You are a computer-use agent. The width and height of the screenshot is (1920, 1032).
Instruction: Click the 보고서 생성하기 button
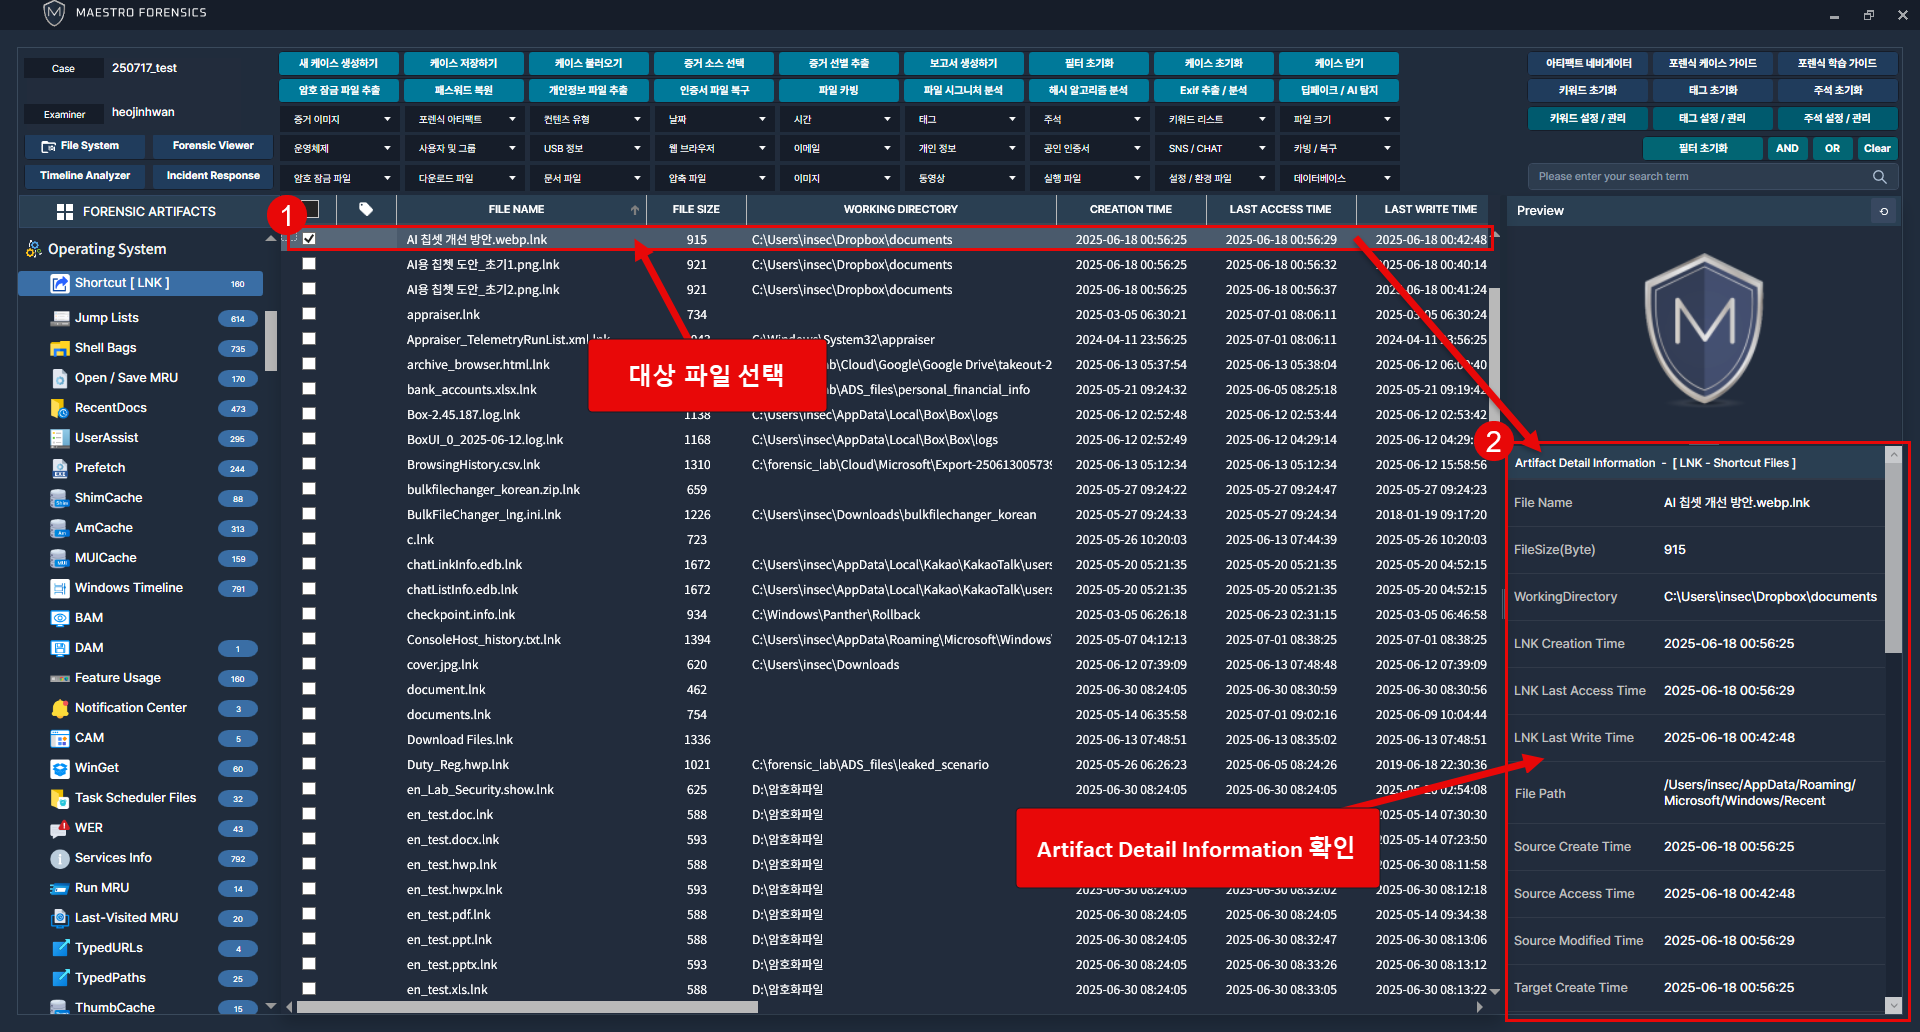click(x=963, y=64)
